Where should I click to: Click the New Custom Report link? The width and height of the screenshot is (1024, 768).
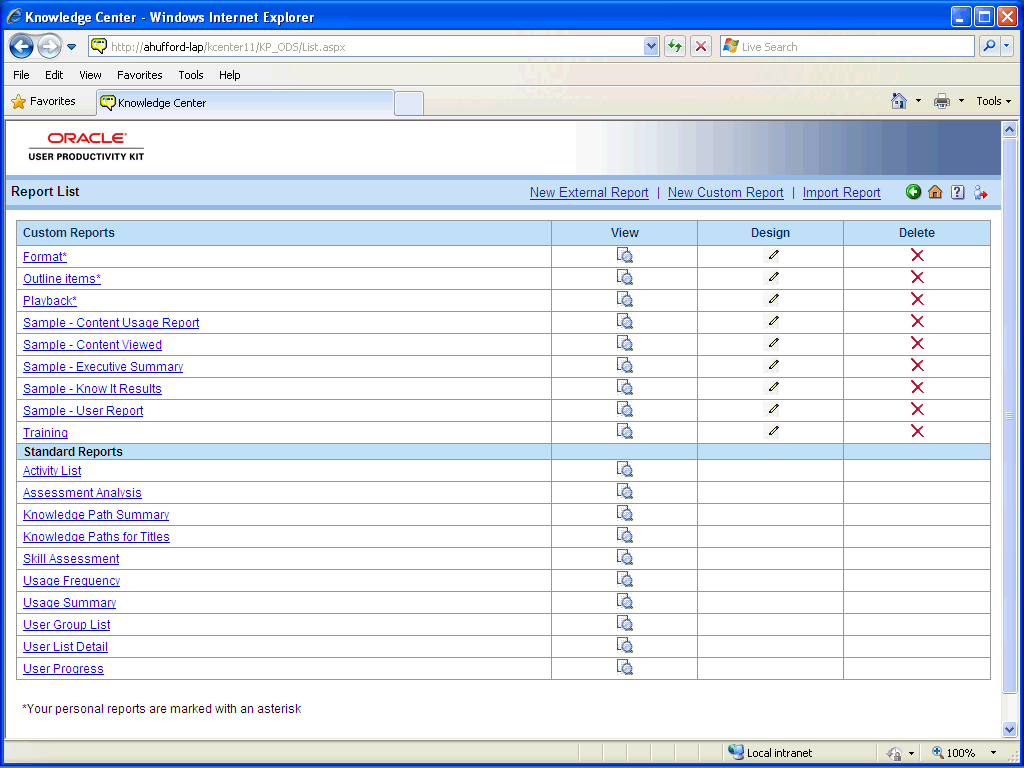pyautogui.click(x=726, y=193)
